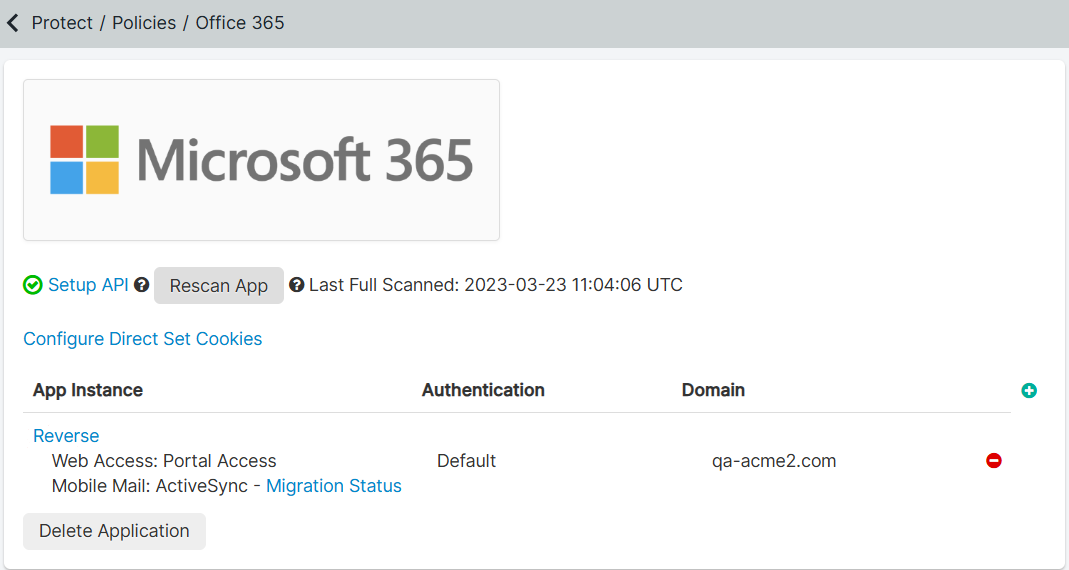This screenshot has width=1069, height=570.
Task: Click the green Setup API checkmark icon
Action: [33, 285]
